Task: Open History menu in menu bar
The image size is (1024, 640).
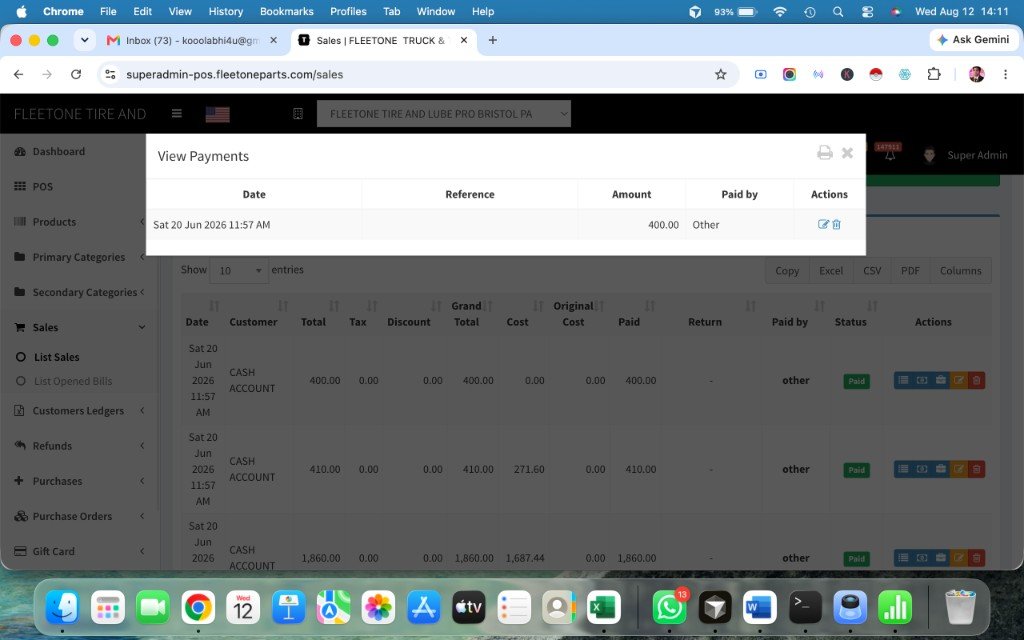Action: 225,11
